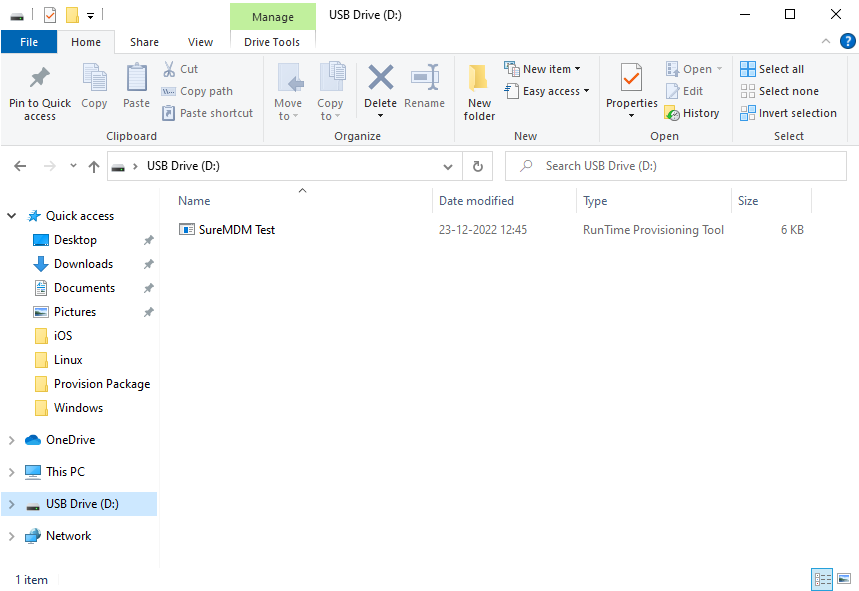Expand the This PC tree node
This screenshot has height=591, width=859.
(12, 472)
